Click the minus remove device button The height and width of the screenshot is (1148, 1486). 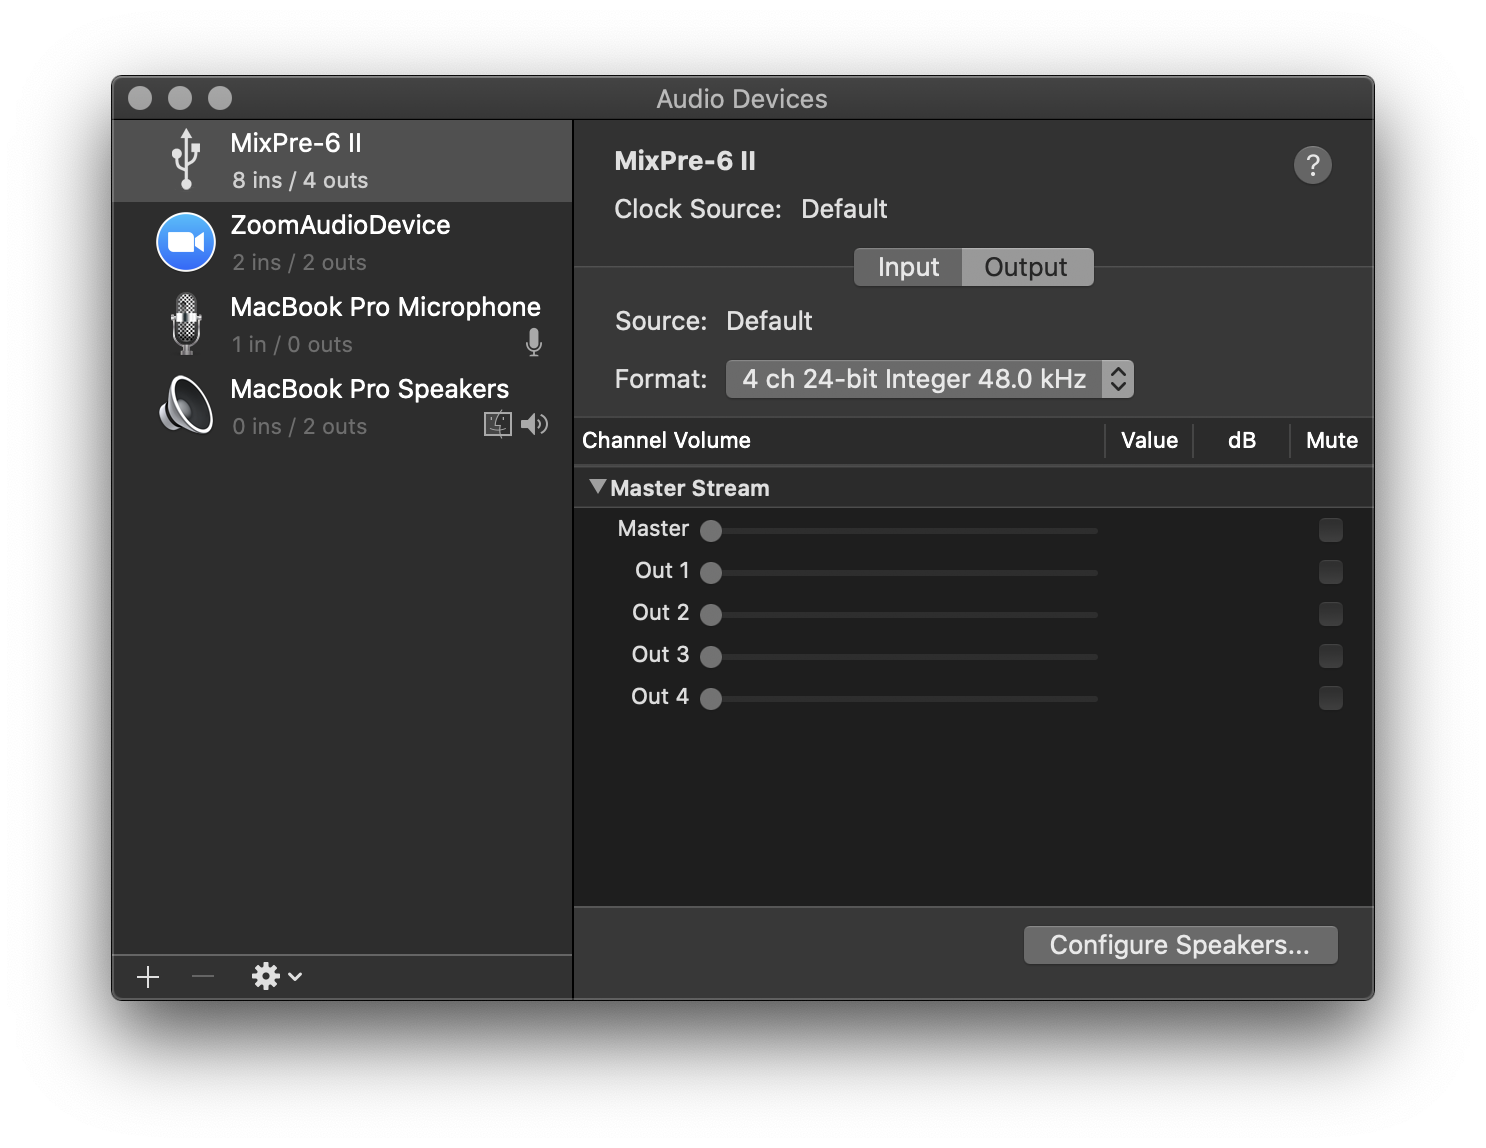point(203,976)
